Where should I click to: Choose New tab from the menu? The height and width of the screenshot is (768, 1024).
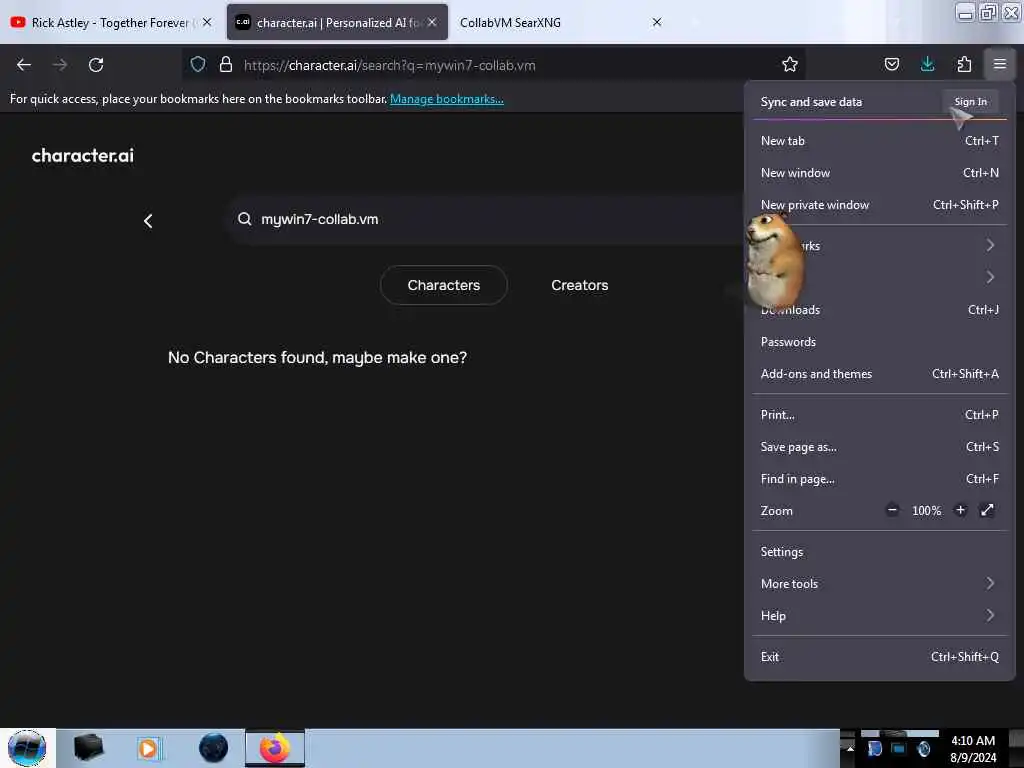click(879, 141)
